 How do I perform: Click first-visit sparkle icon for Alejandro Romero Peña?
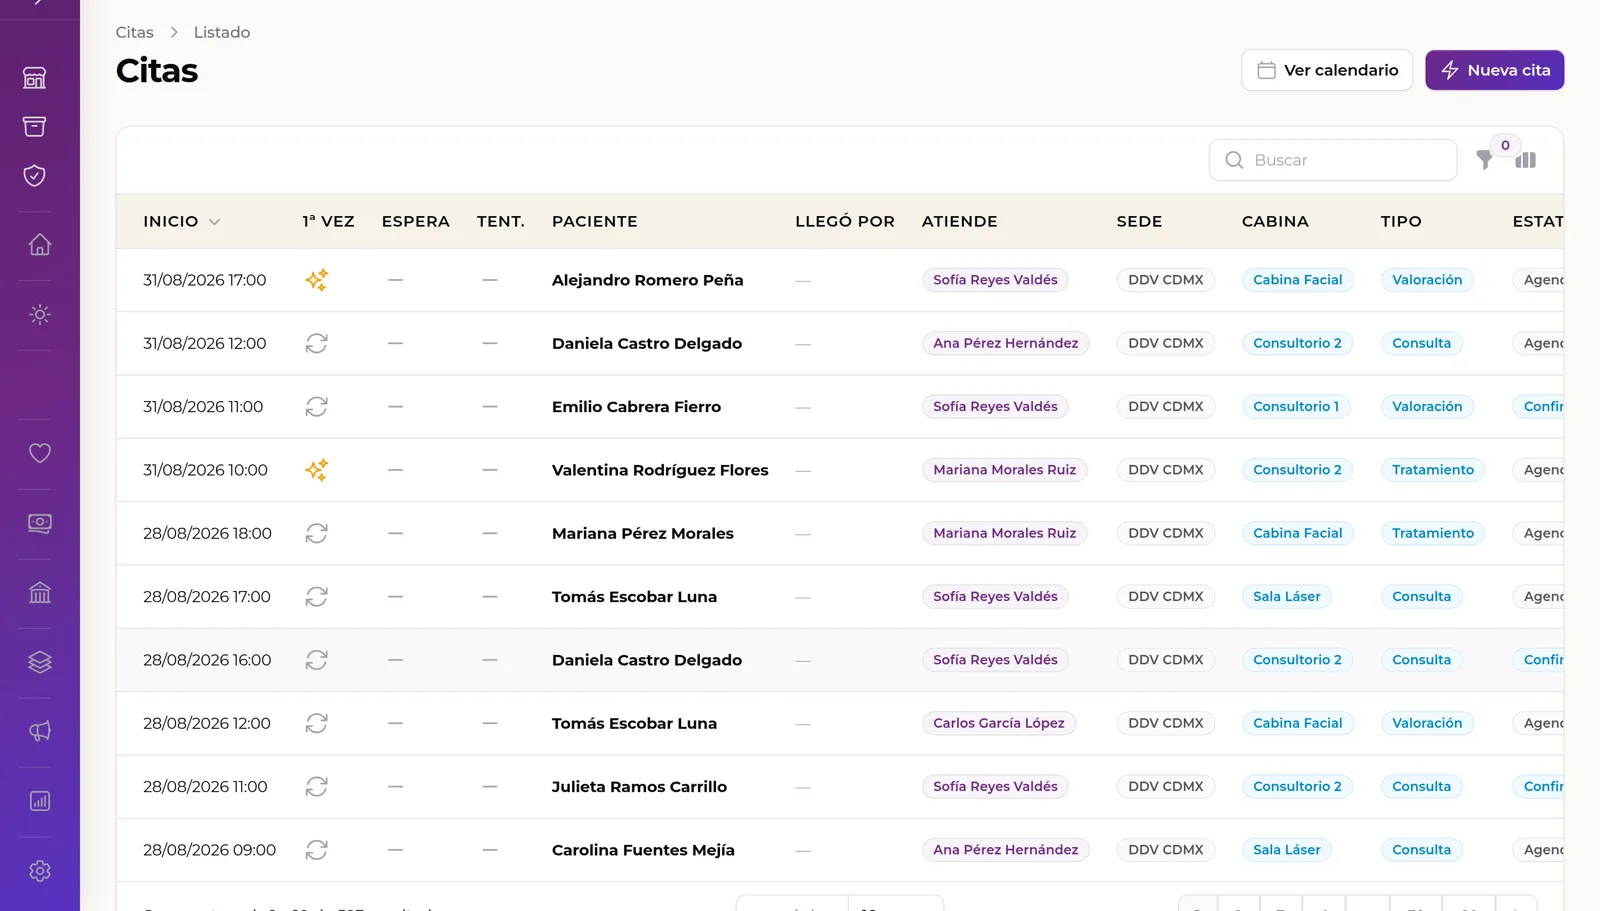316,280
